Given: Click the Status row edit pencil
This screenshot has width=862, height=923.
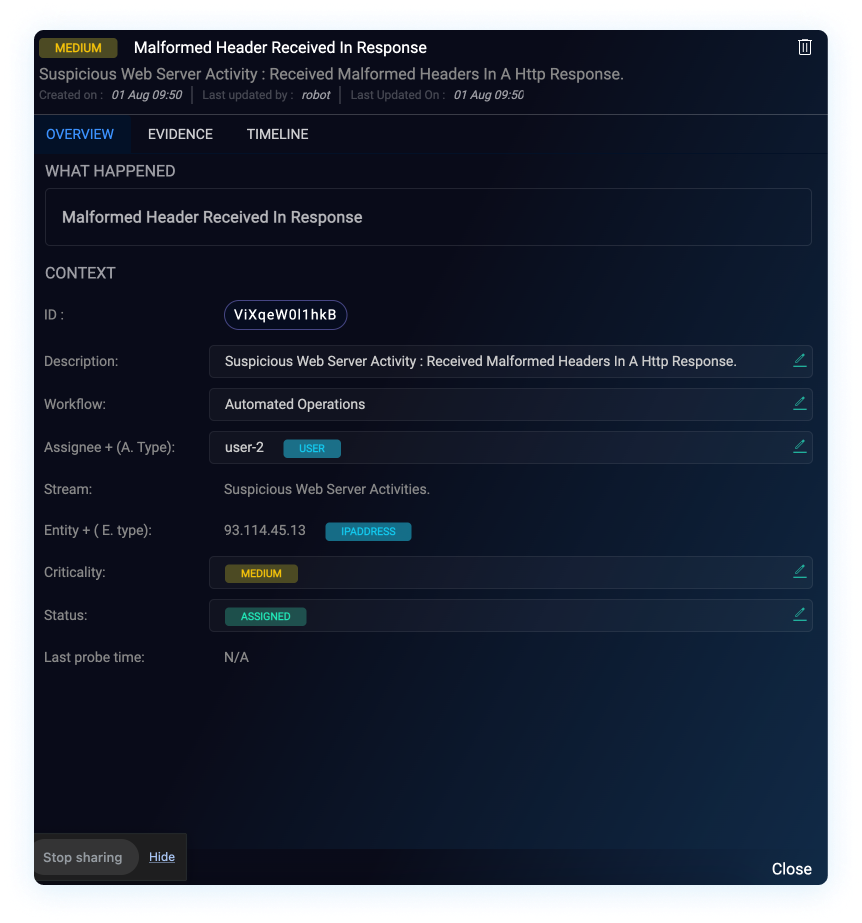Looking at the screenshot, I should (x=799, y=614).
